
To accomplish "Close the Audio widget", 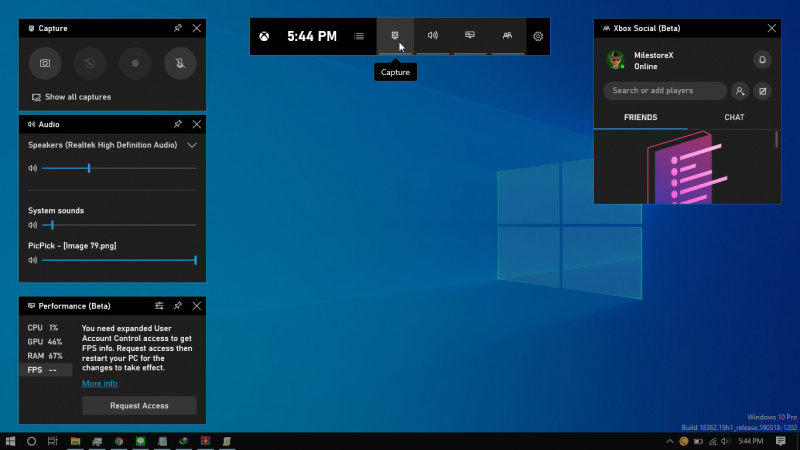I will click(x=196, y=124).
